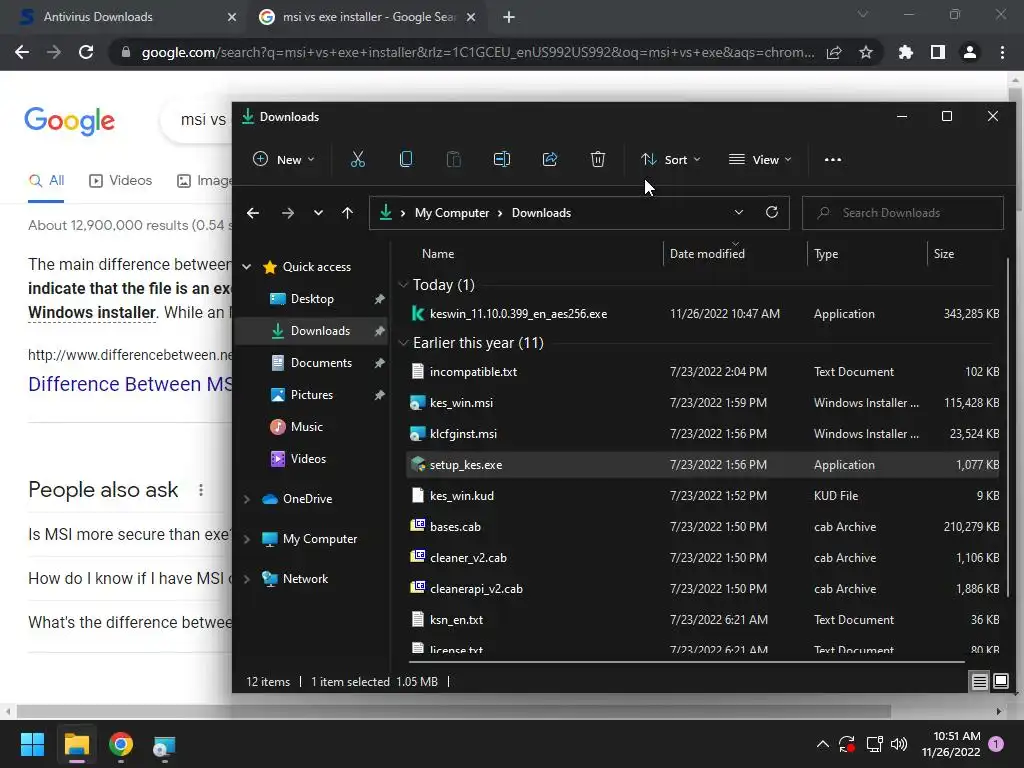Open Windows Start menu
This screenshot has height=768, width=1024.
[x=32, y=744]
